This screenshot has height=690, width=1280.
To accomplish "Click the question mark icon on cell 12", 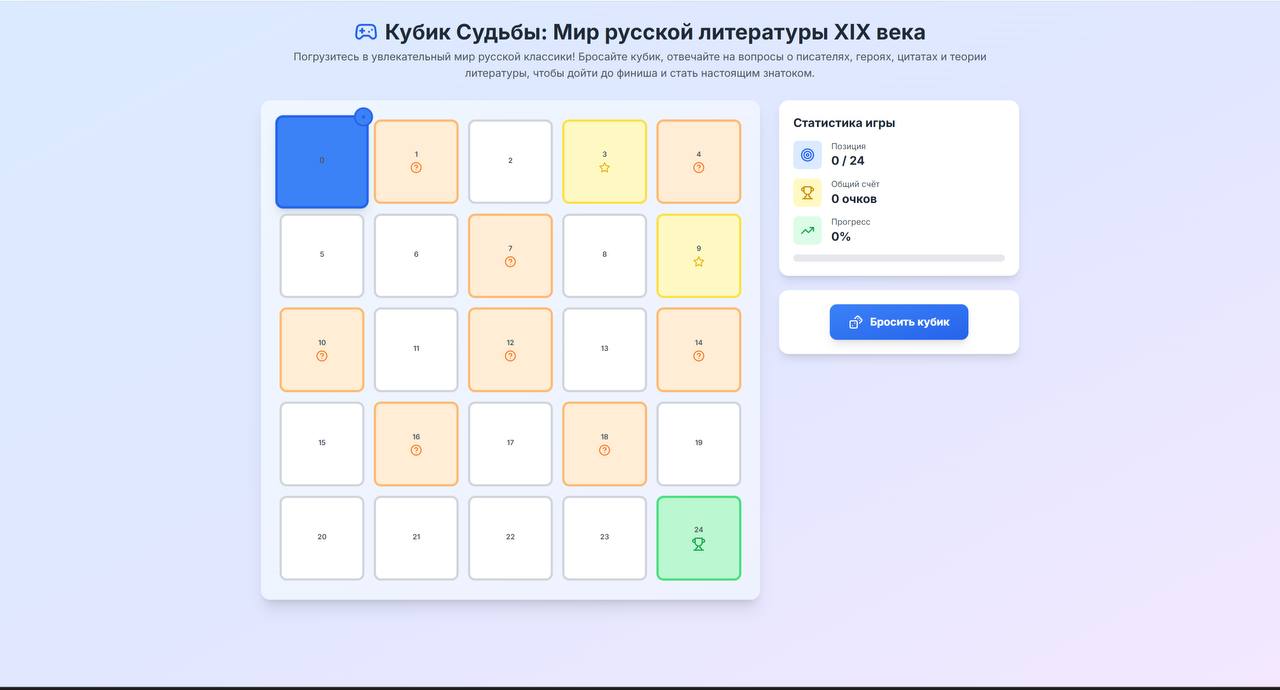I will (510, 356).
